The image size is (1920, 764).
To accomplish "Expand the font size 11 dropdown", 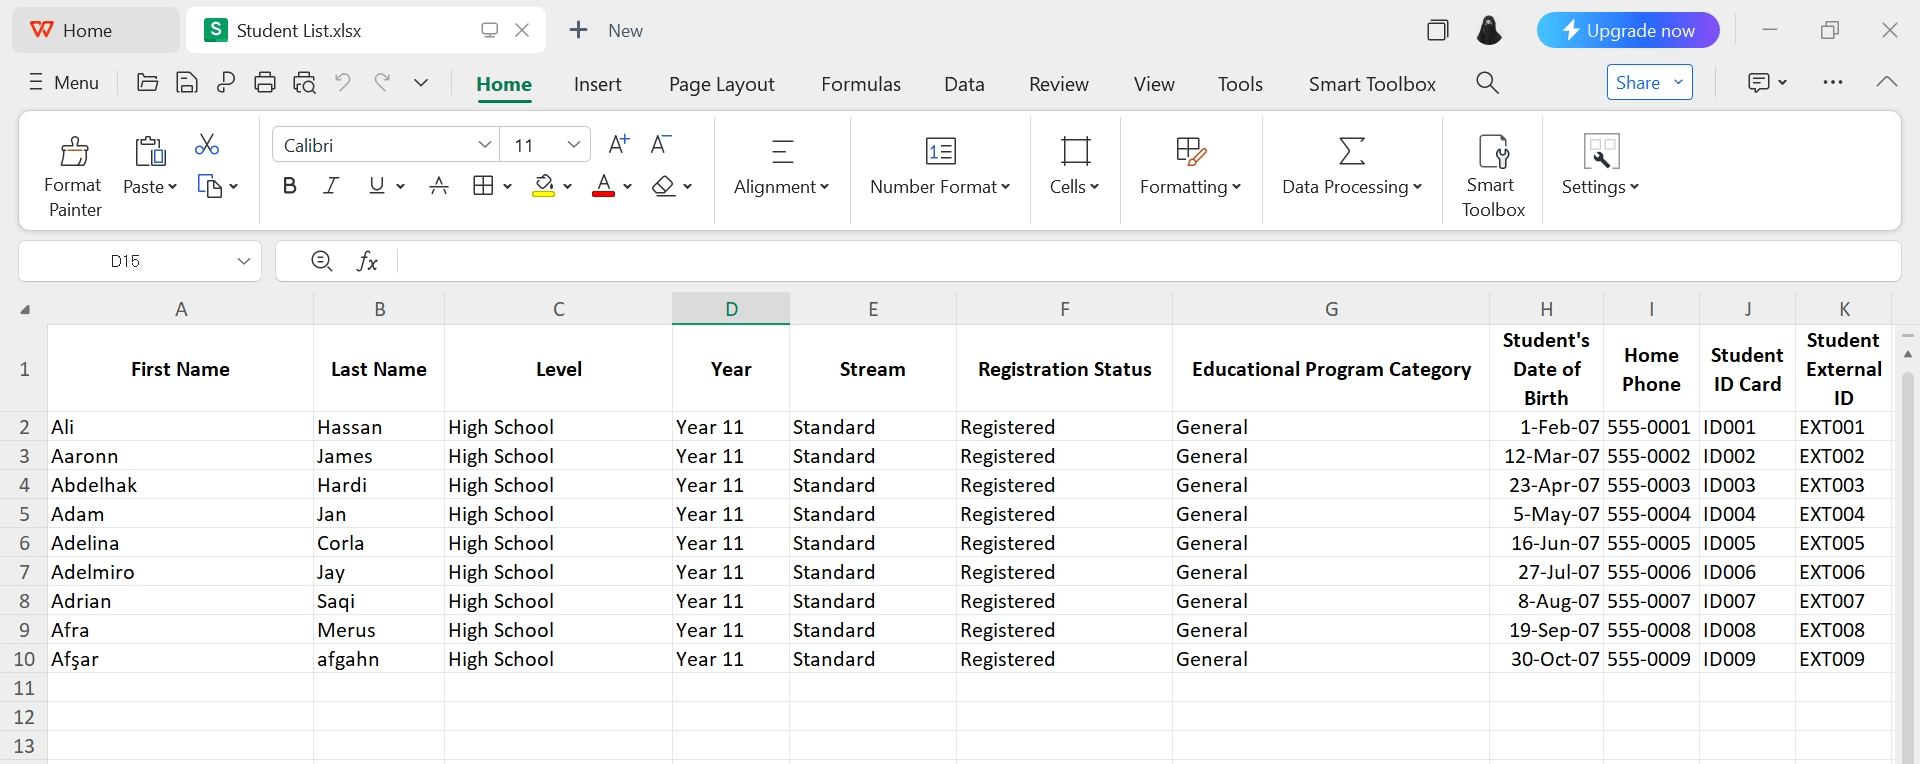I will click(x=574, y=145).
